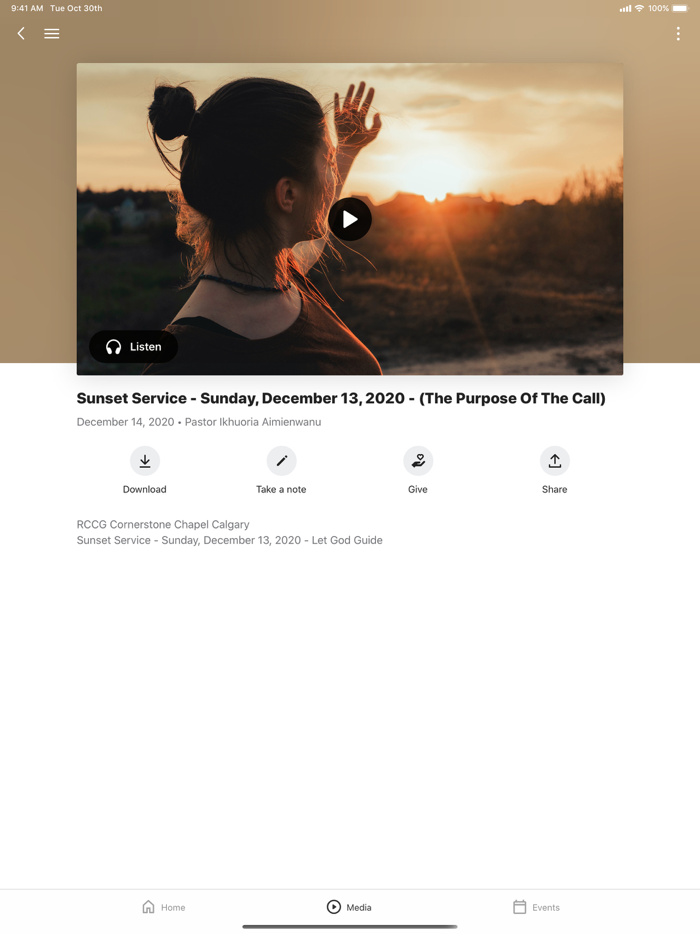Switch to the Media tab
Viewport: 700px width, 934px height.
pos(350,907)
